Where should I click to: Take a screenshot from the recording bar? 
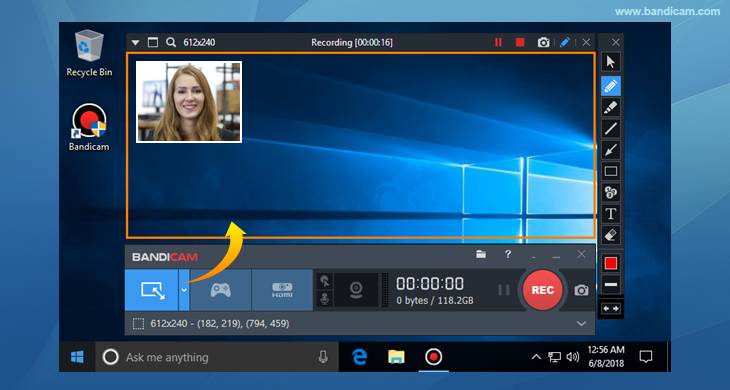pyautogui.click(x=543, y=42)
